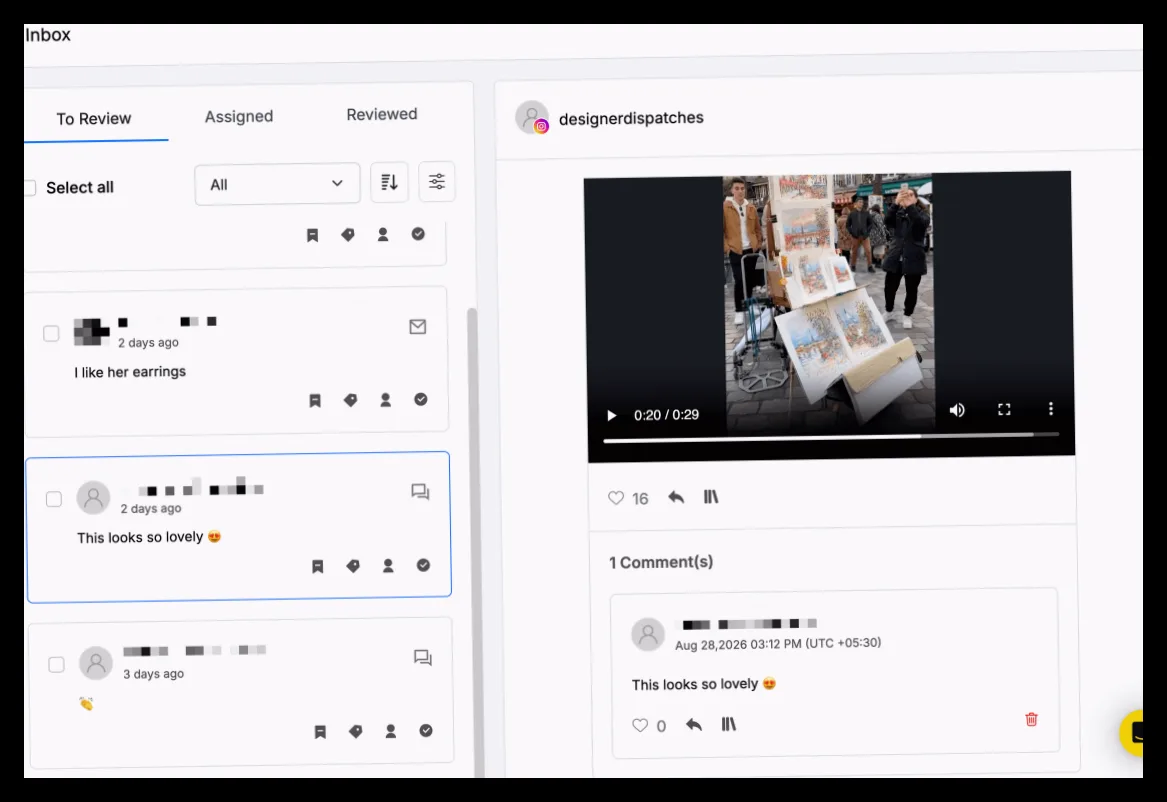Reply to the 'This looks so lovely' comment
Screen dimensions: 1167x802
694,725
